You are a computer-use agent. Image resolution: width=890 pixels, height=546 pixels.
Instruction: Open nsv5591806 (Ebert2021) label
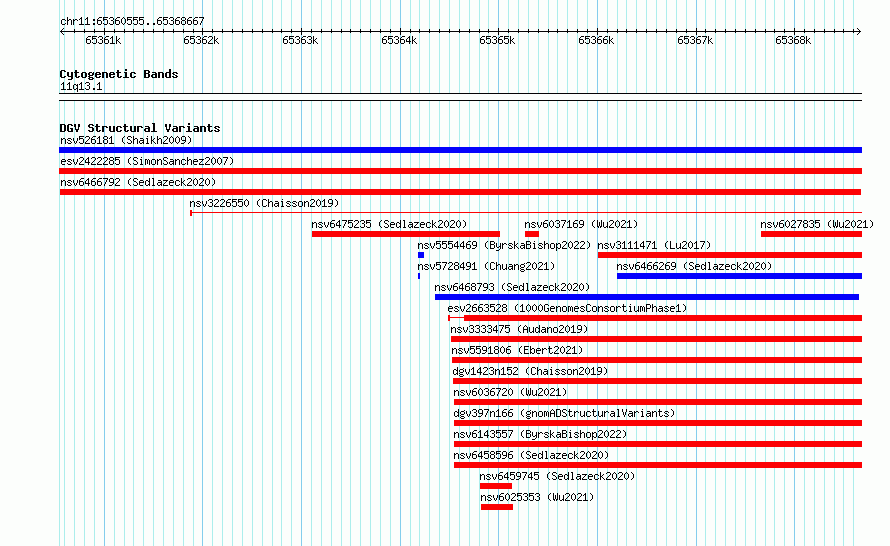tap(517, 350)
